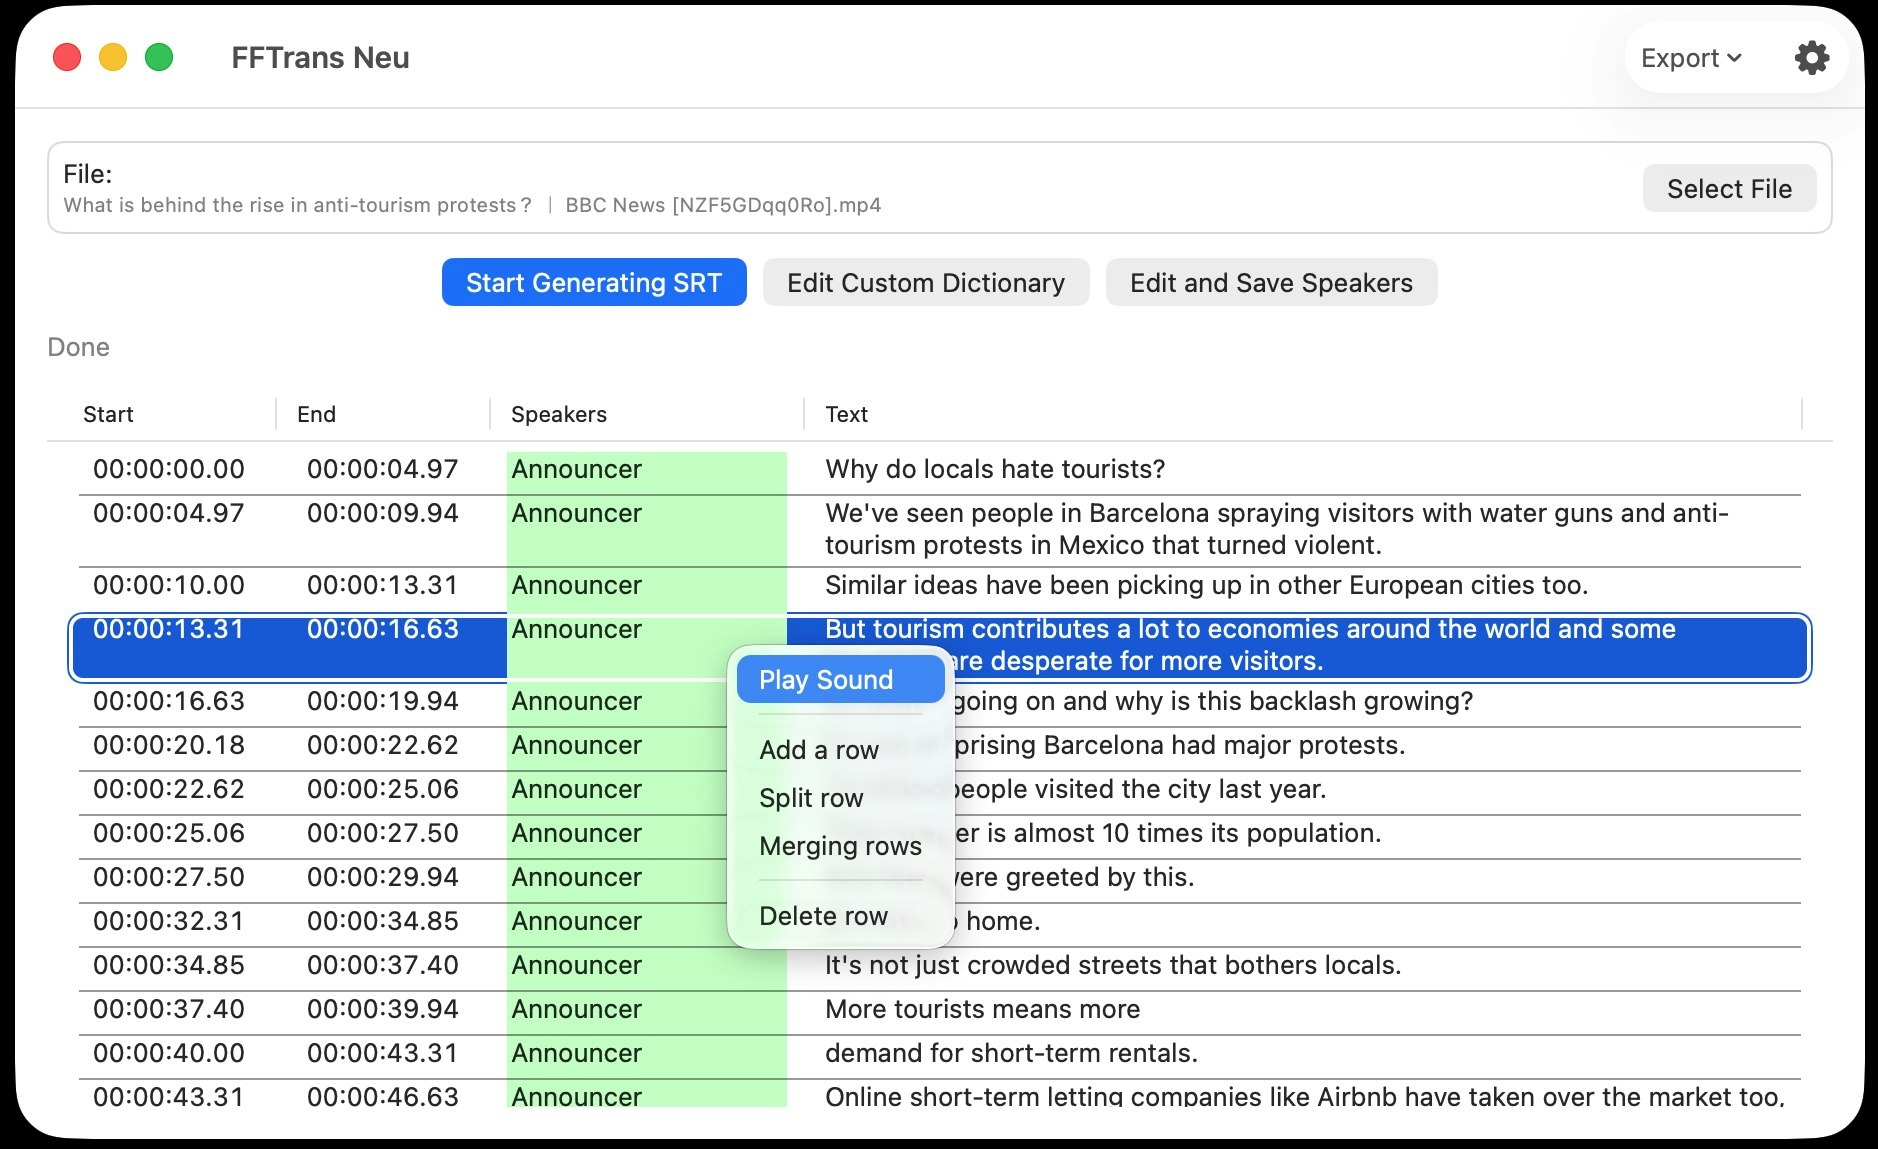
Task: Select start time 00:00:22.62 row
Action: click(169, 789)
